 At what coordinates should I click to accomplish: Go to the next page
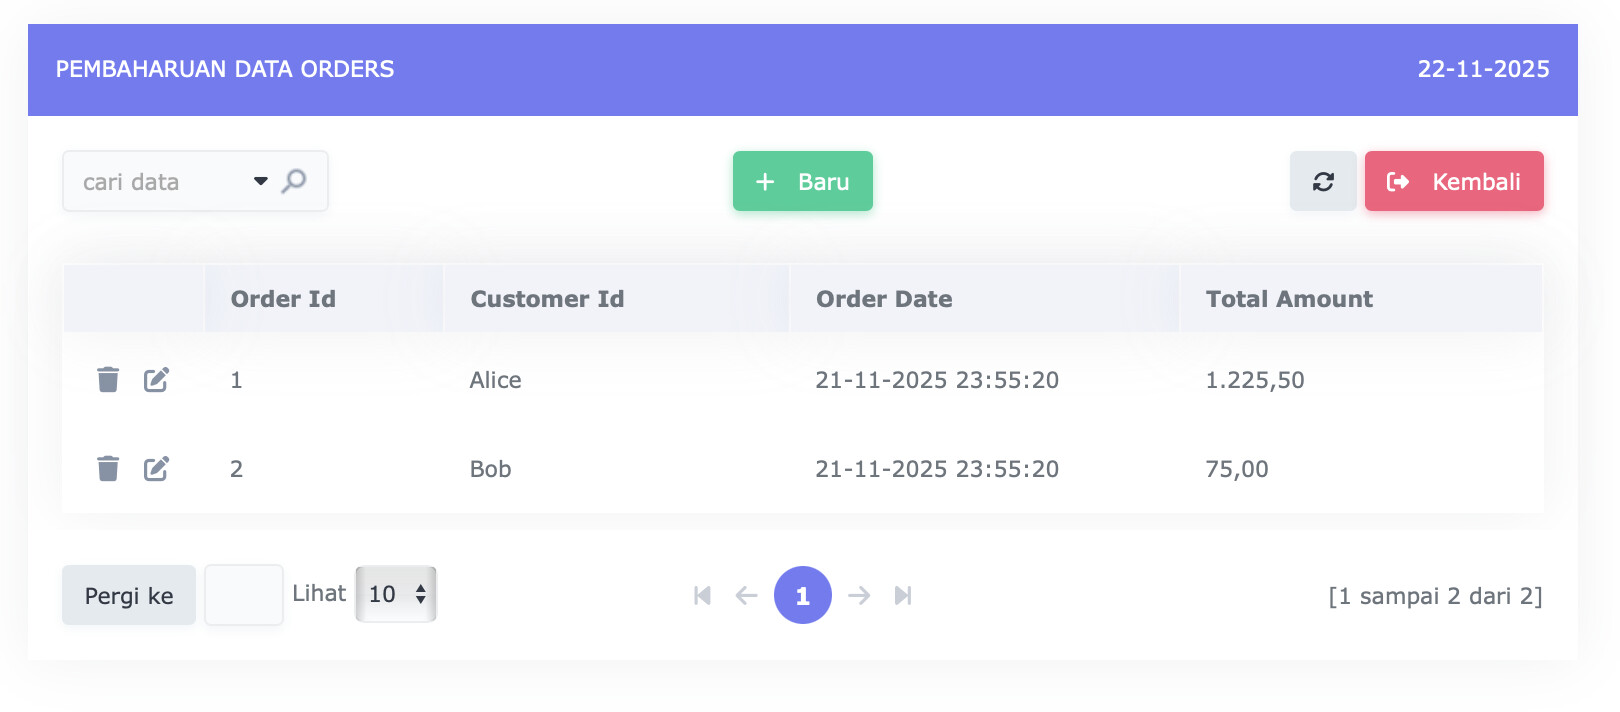859,596
